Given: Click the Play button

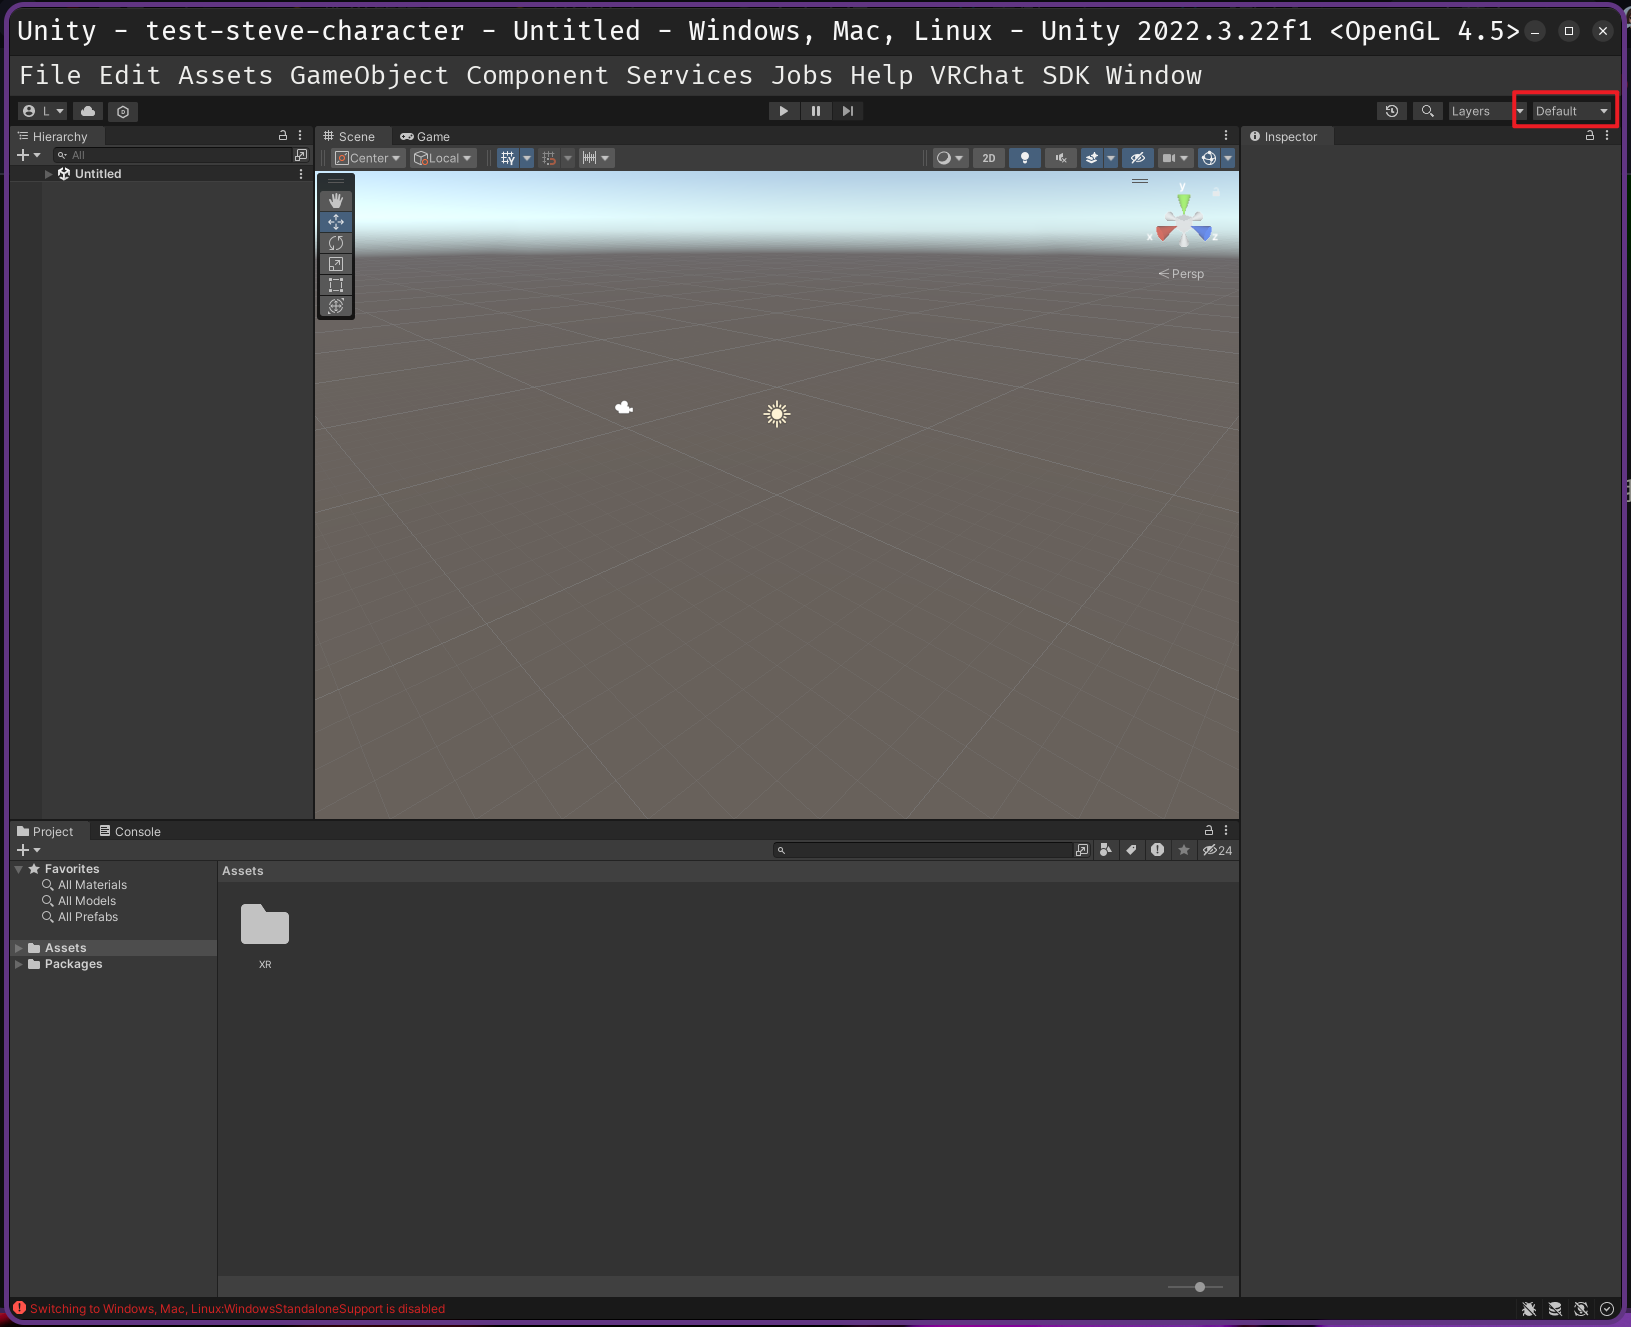Looking at the screenshot, I should click(783, 111).
